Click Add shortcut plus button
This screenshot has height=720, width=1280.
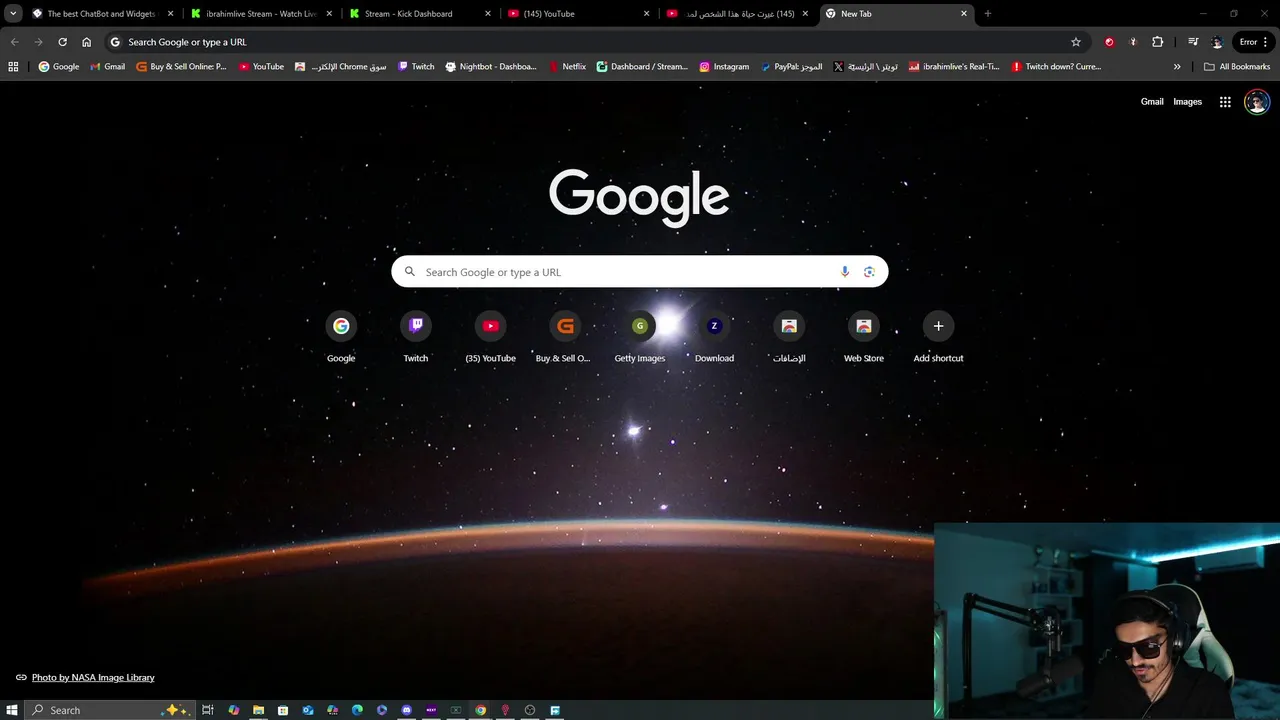pyautogui.click(x=938, y=326)
